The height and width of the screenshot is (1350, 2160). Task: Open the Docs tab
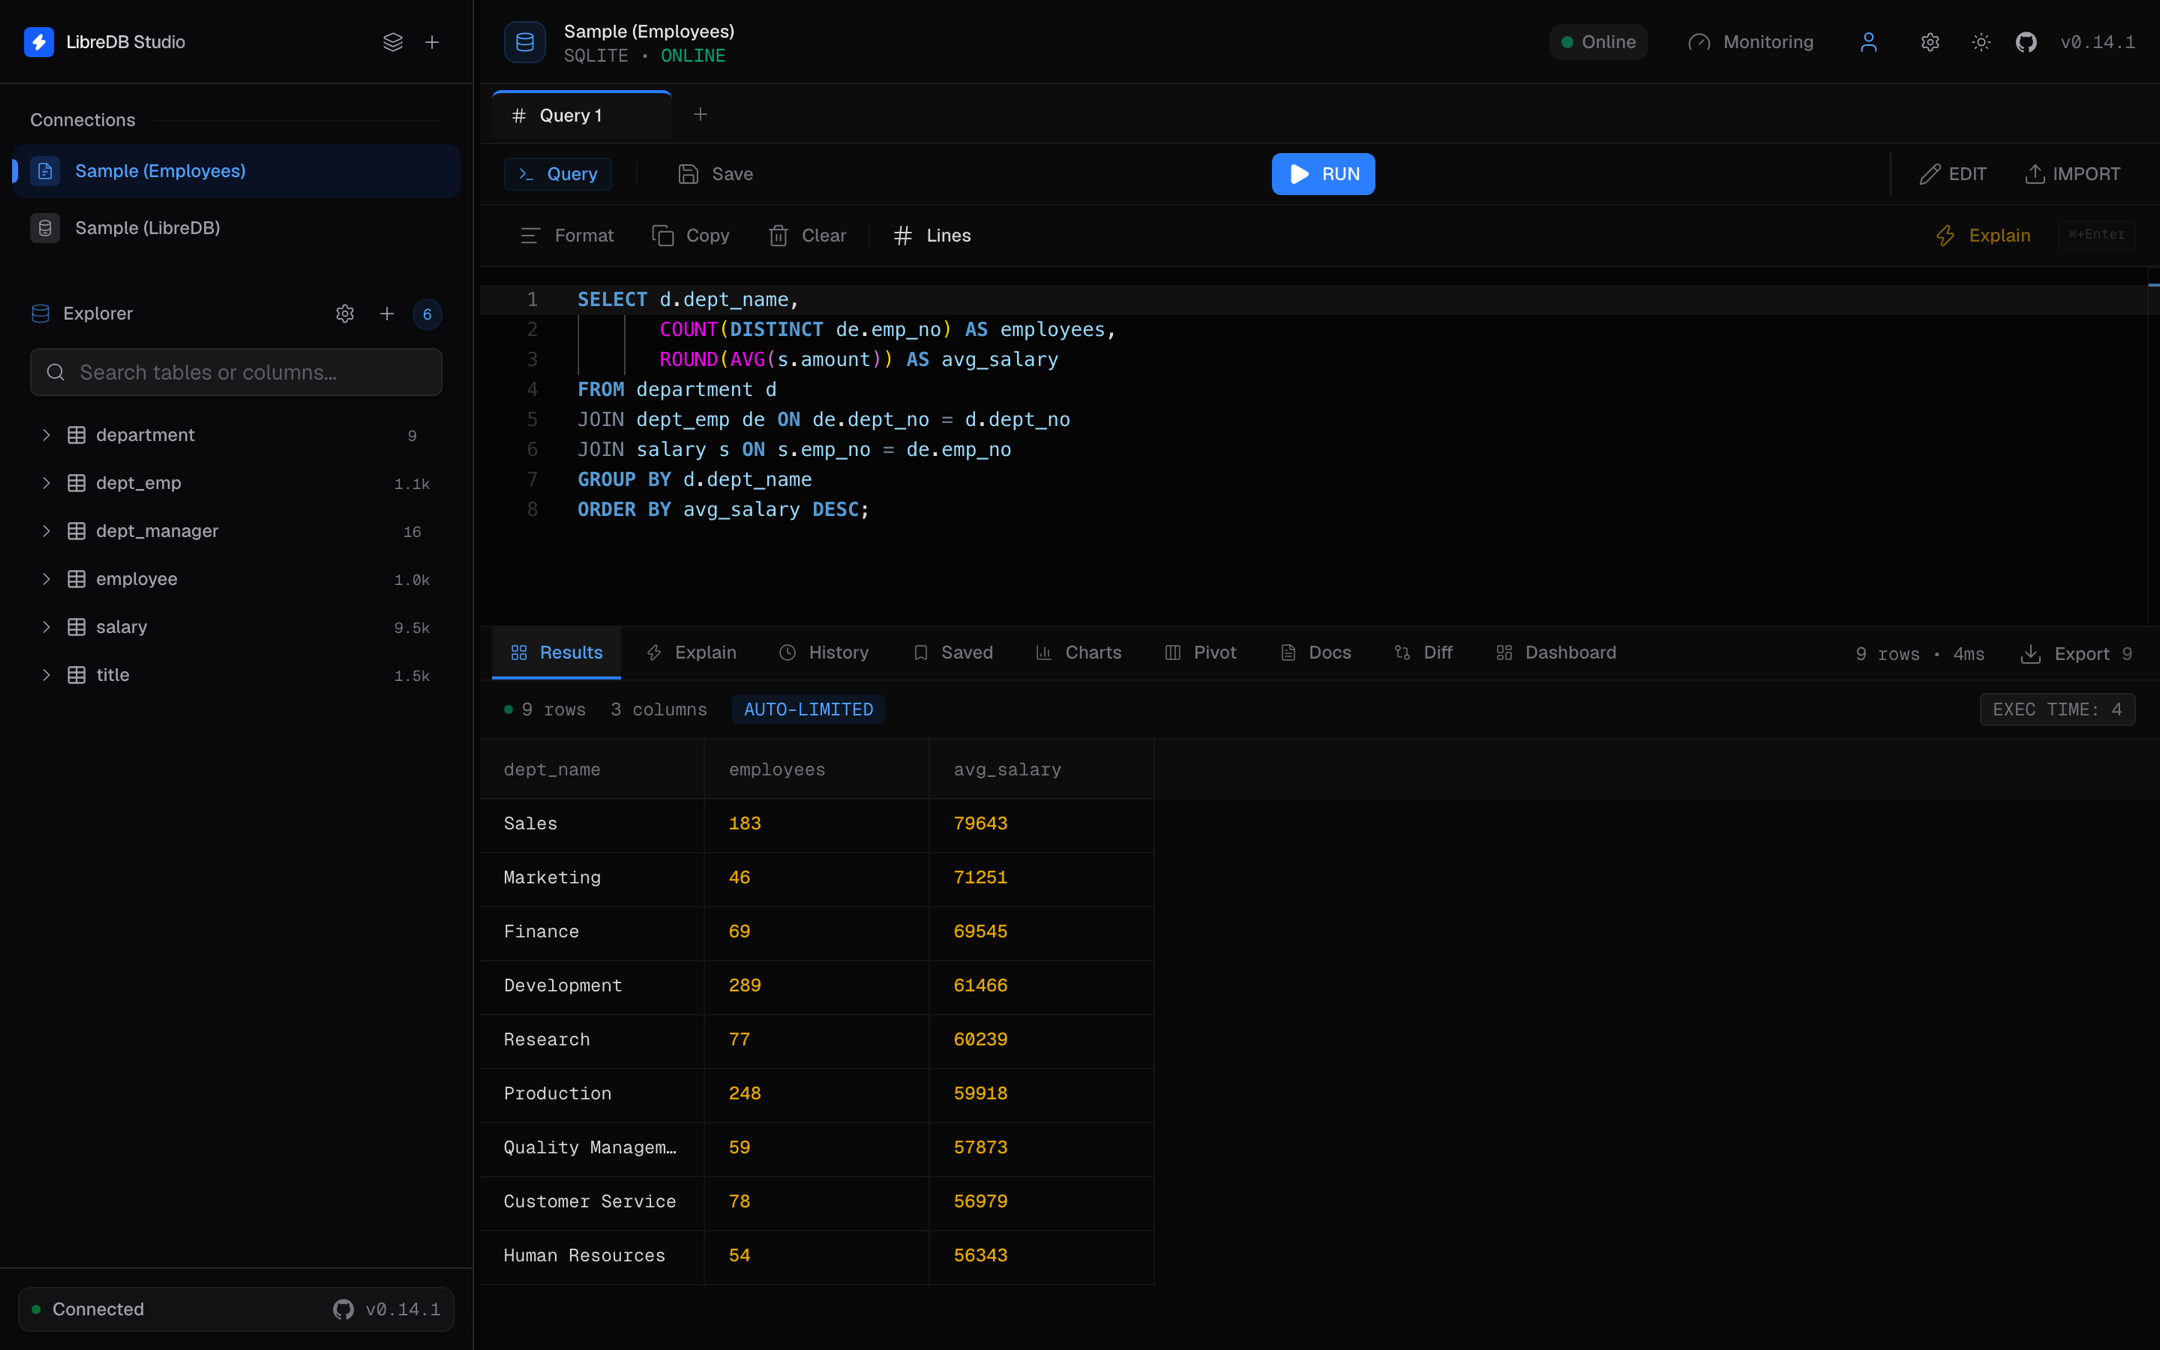[1316, 653]
